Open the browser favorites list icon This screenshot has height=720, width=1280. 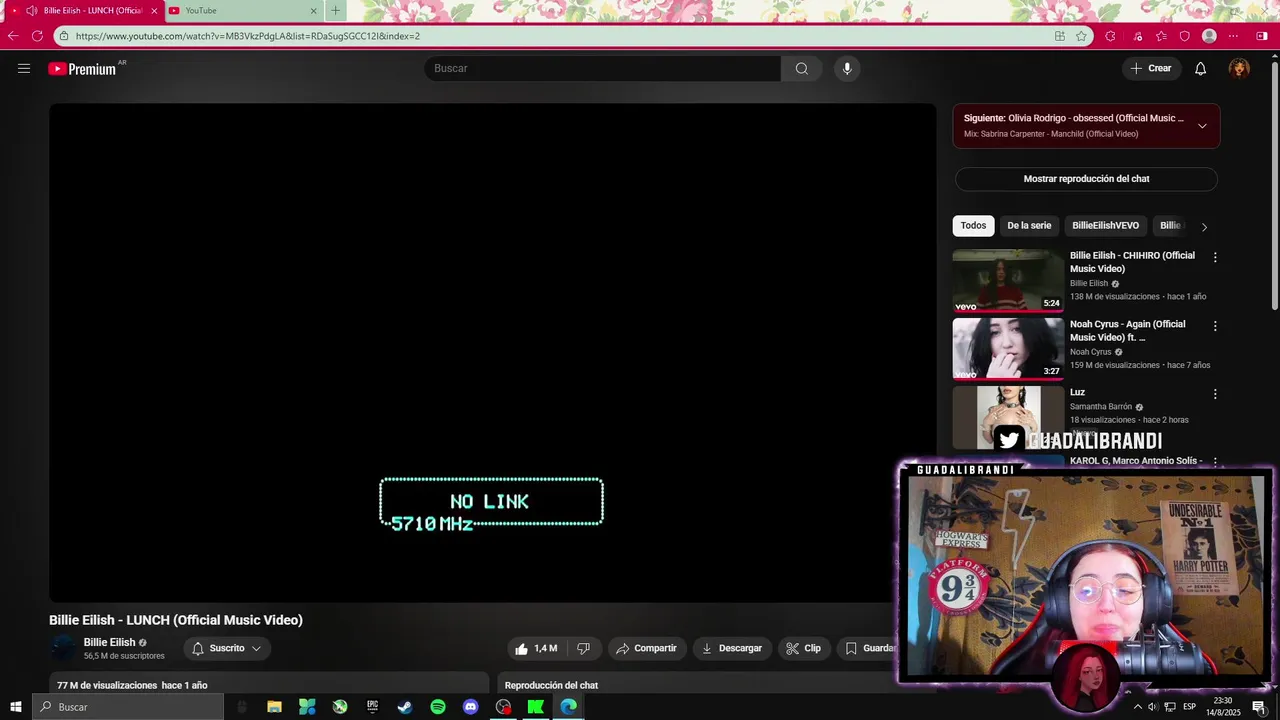click(x=1161, y=36)
